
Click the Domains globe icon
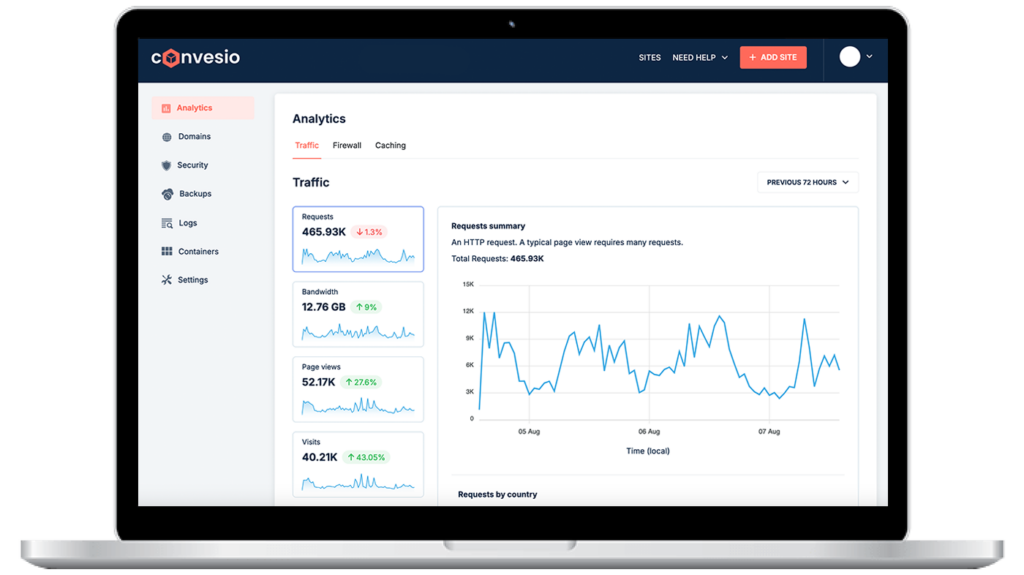pyautogui.click(x=167, y=137)
